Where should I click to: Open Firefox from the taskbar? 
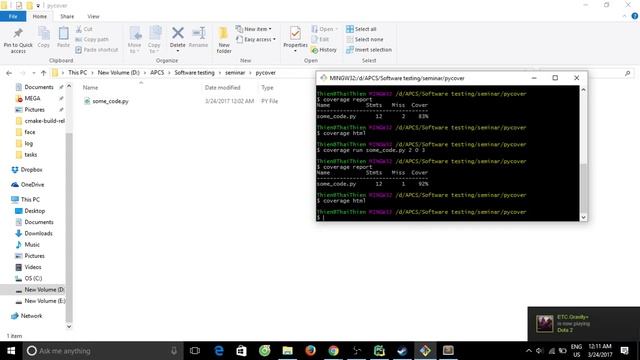(x=311, y=351)
